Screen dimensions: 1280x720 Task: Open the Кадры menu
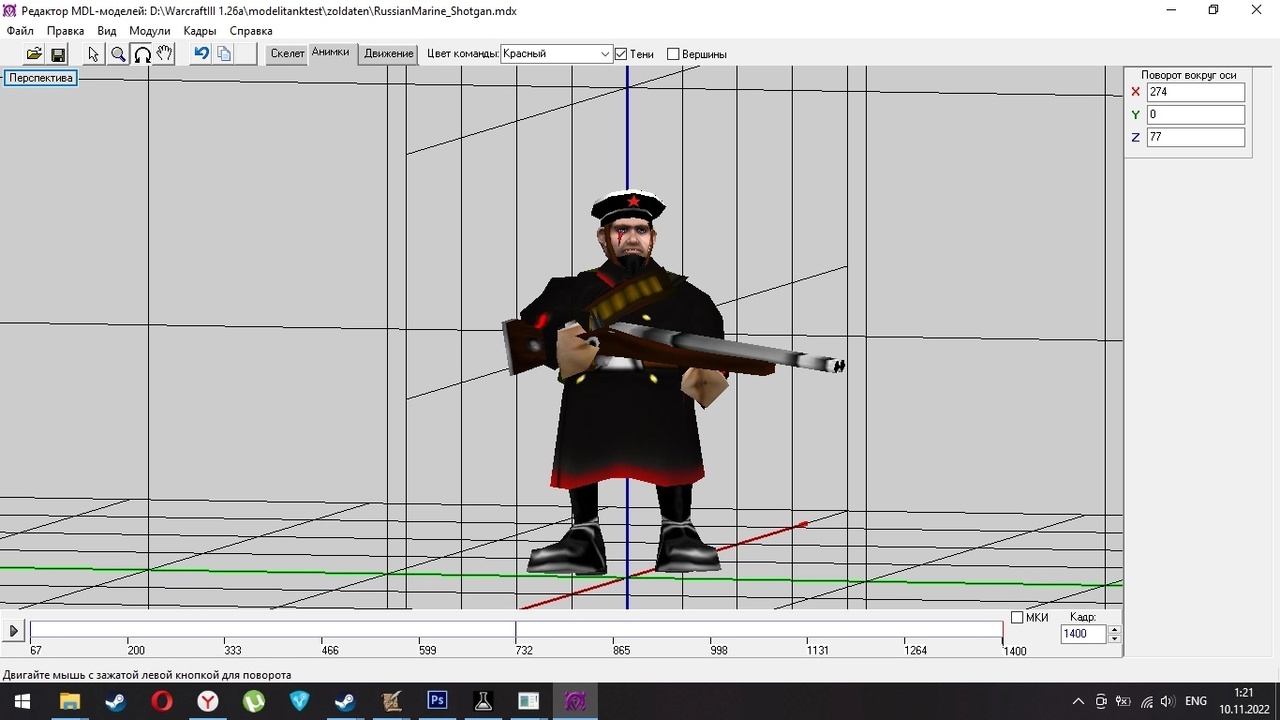(x=200, y=31)
